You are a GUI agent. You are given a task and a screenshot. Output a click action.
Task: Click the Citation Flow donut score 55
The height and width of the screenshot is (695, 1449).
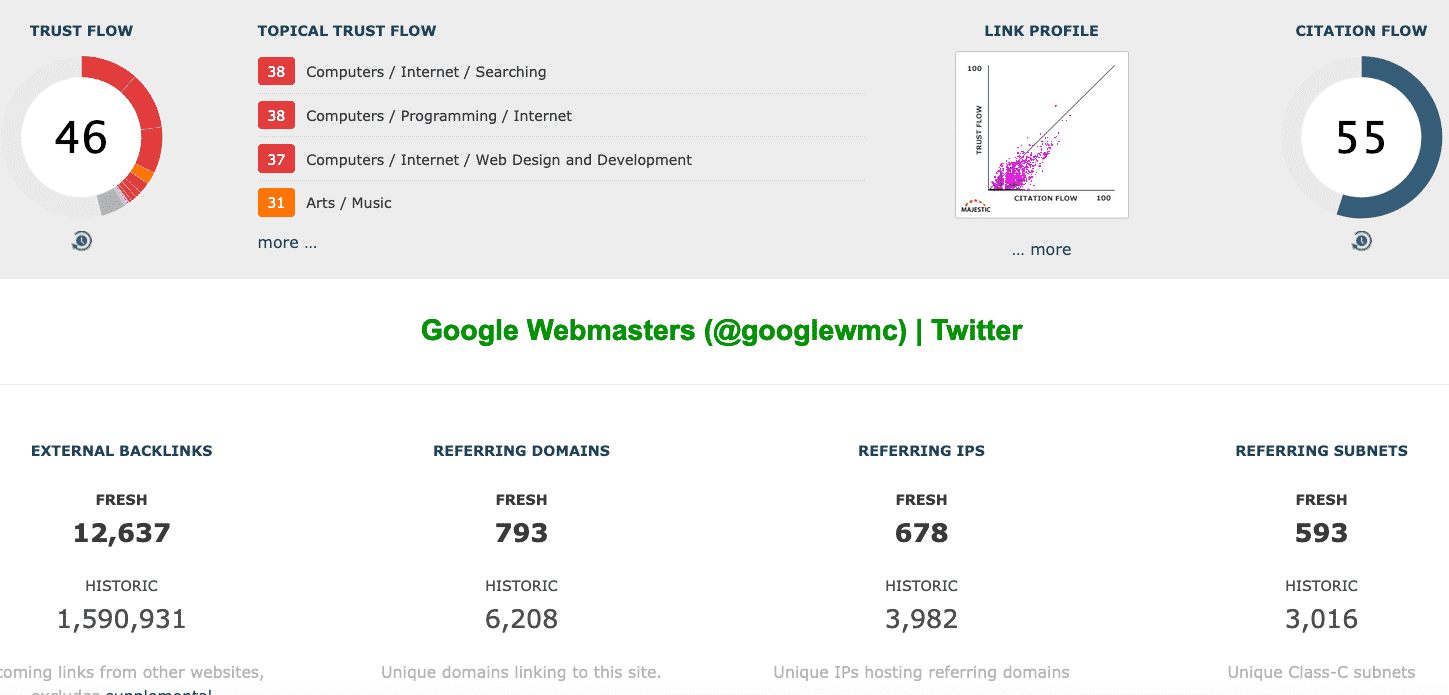point(1361,137)
